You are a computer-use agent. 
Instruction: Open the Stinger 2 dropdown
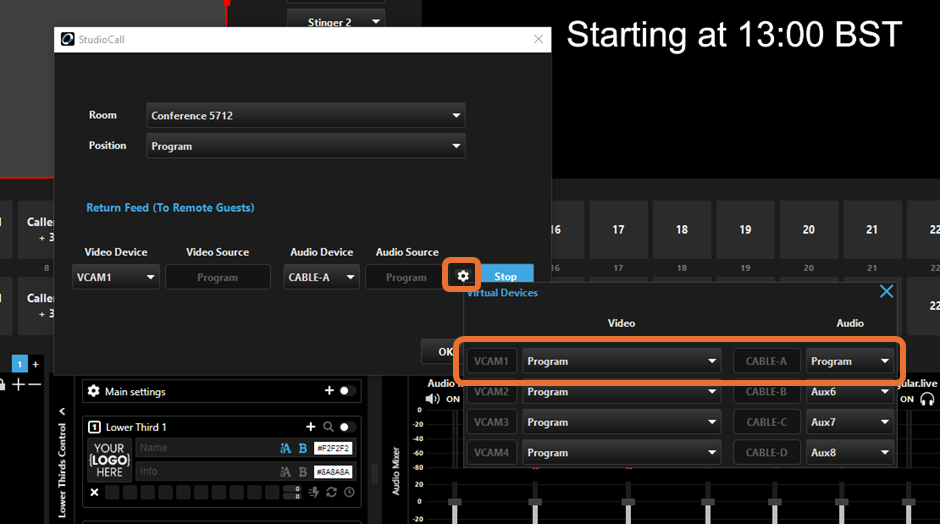(x=336, y=20)
